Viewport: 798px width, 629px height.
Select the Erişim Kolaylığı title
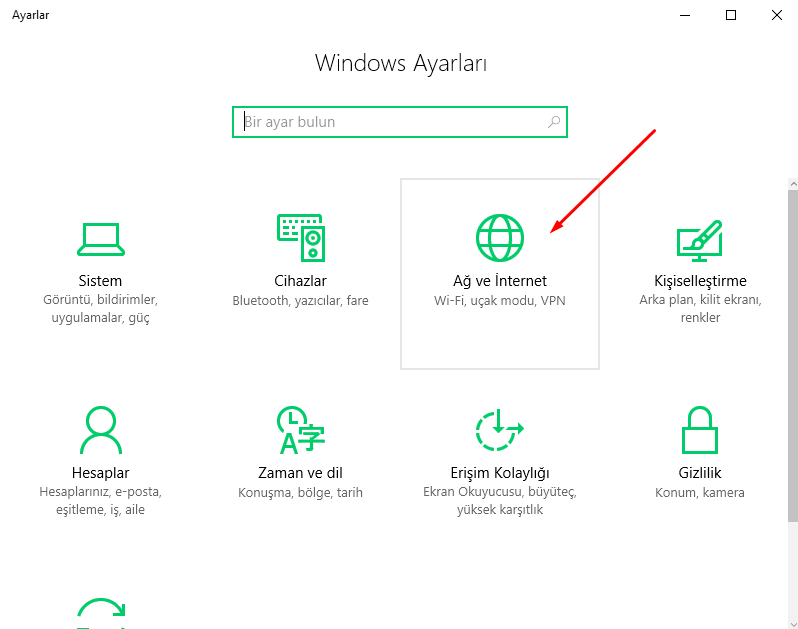(500, 473)
